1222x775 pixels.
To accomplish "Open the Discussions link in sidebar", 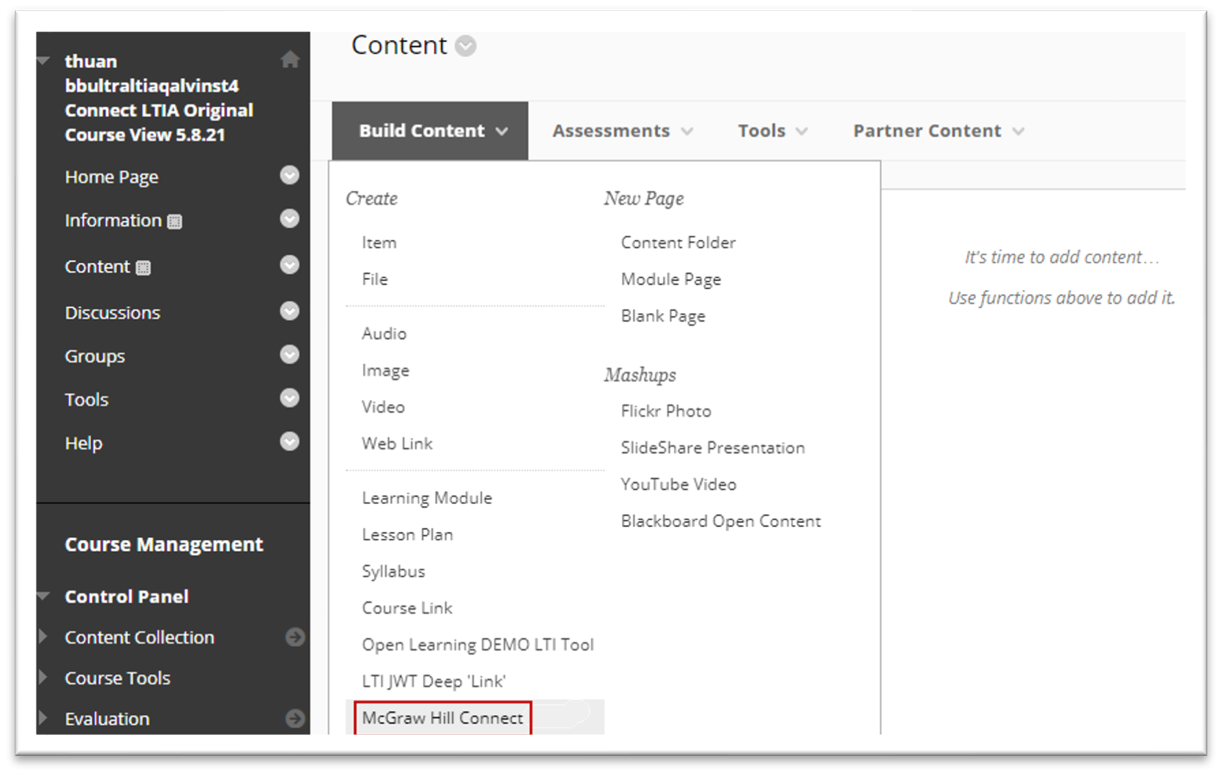I will click(x=112, y=313).
